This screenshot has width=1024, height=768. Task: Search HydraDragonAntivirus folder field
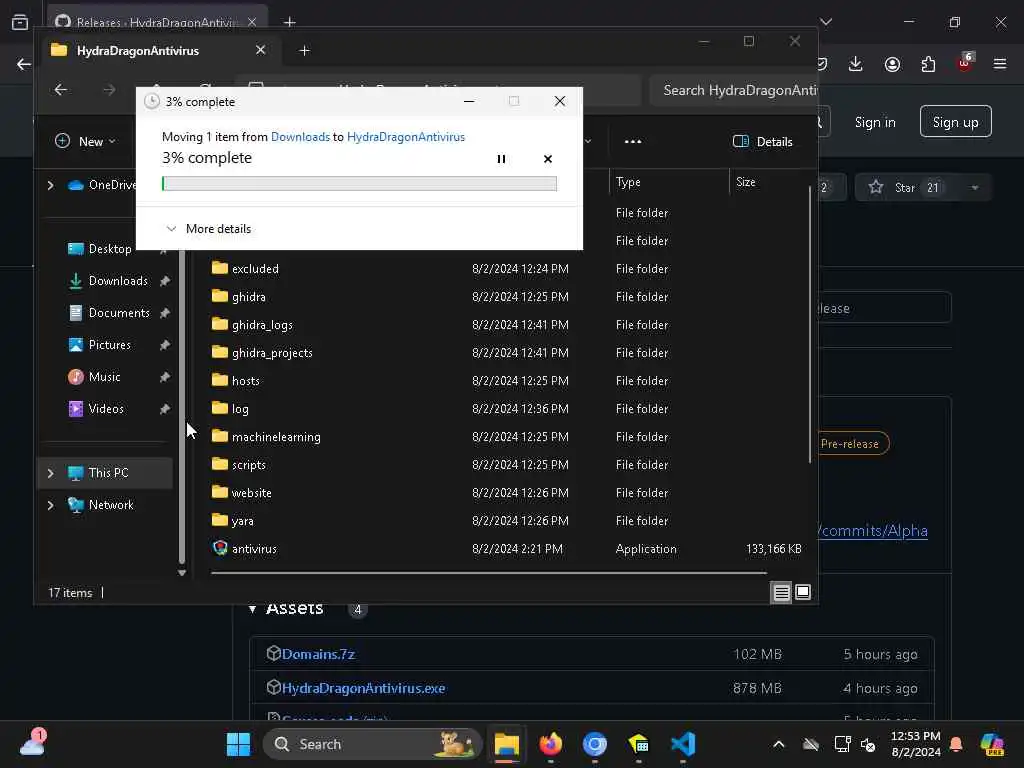(x=735, y=90)
